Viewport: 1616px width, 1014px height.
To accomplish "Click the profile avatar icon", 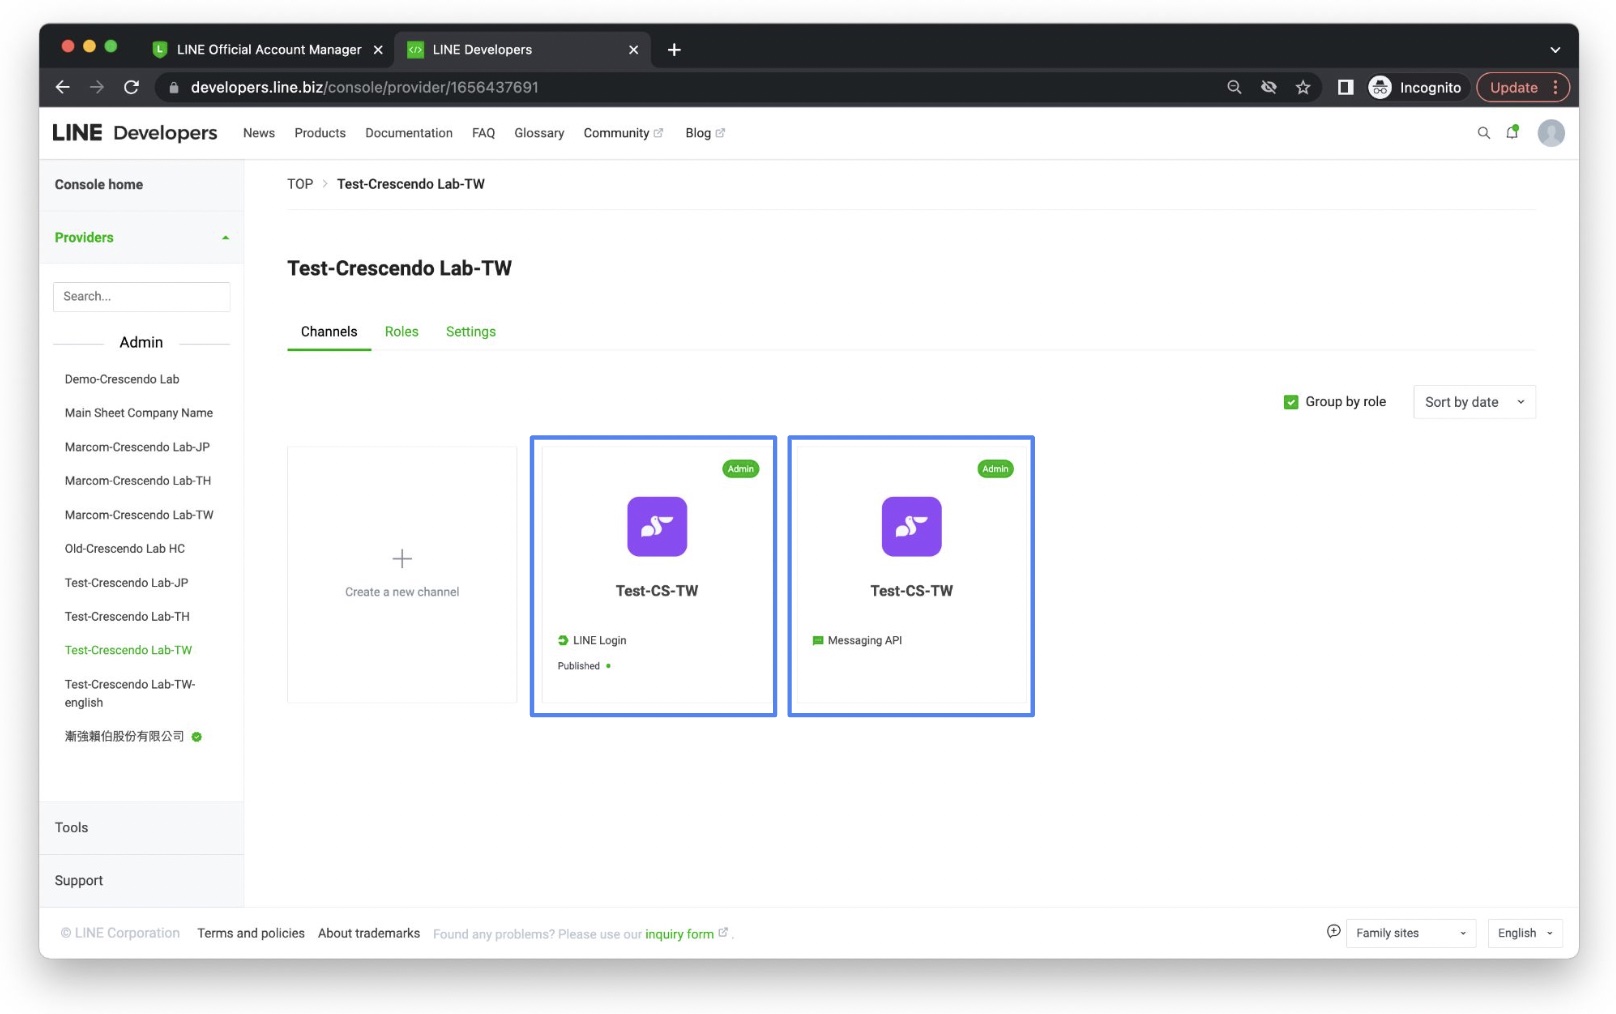I will (x=1551, y=132).
